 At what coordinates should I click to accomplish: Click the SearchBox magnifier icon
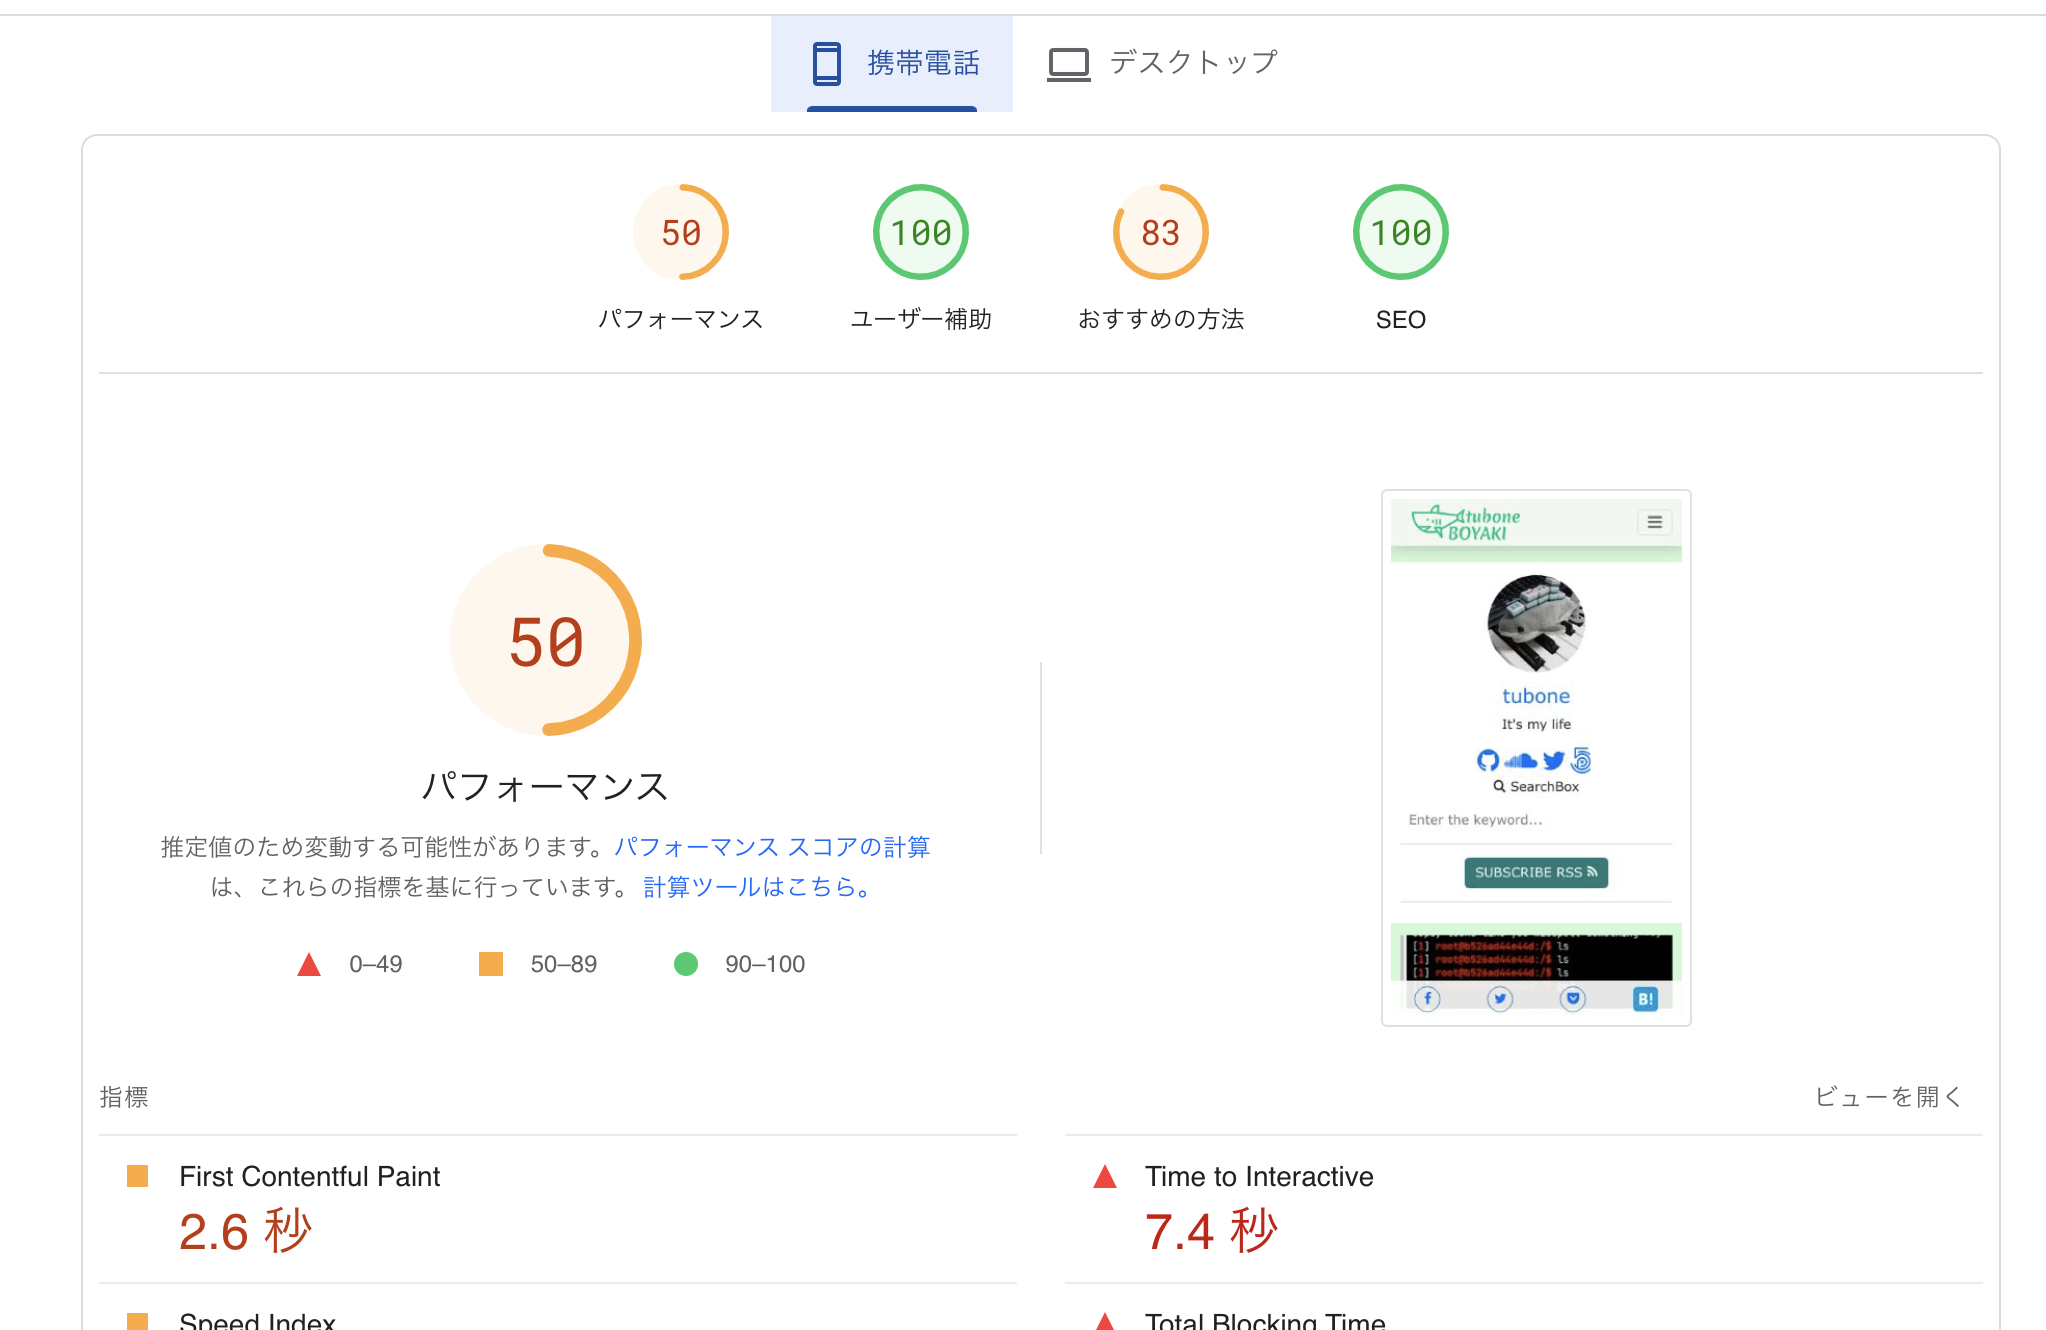click(1500, 787)
